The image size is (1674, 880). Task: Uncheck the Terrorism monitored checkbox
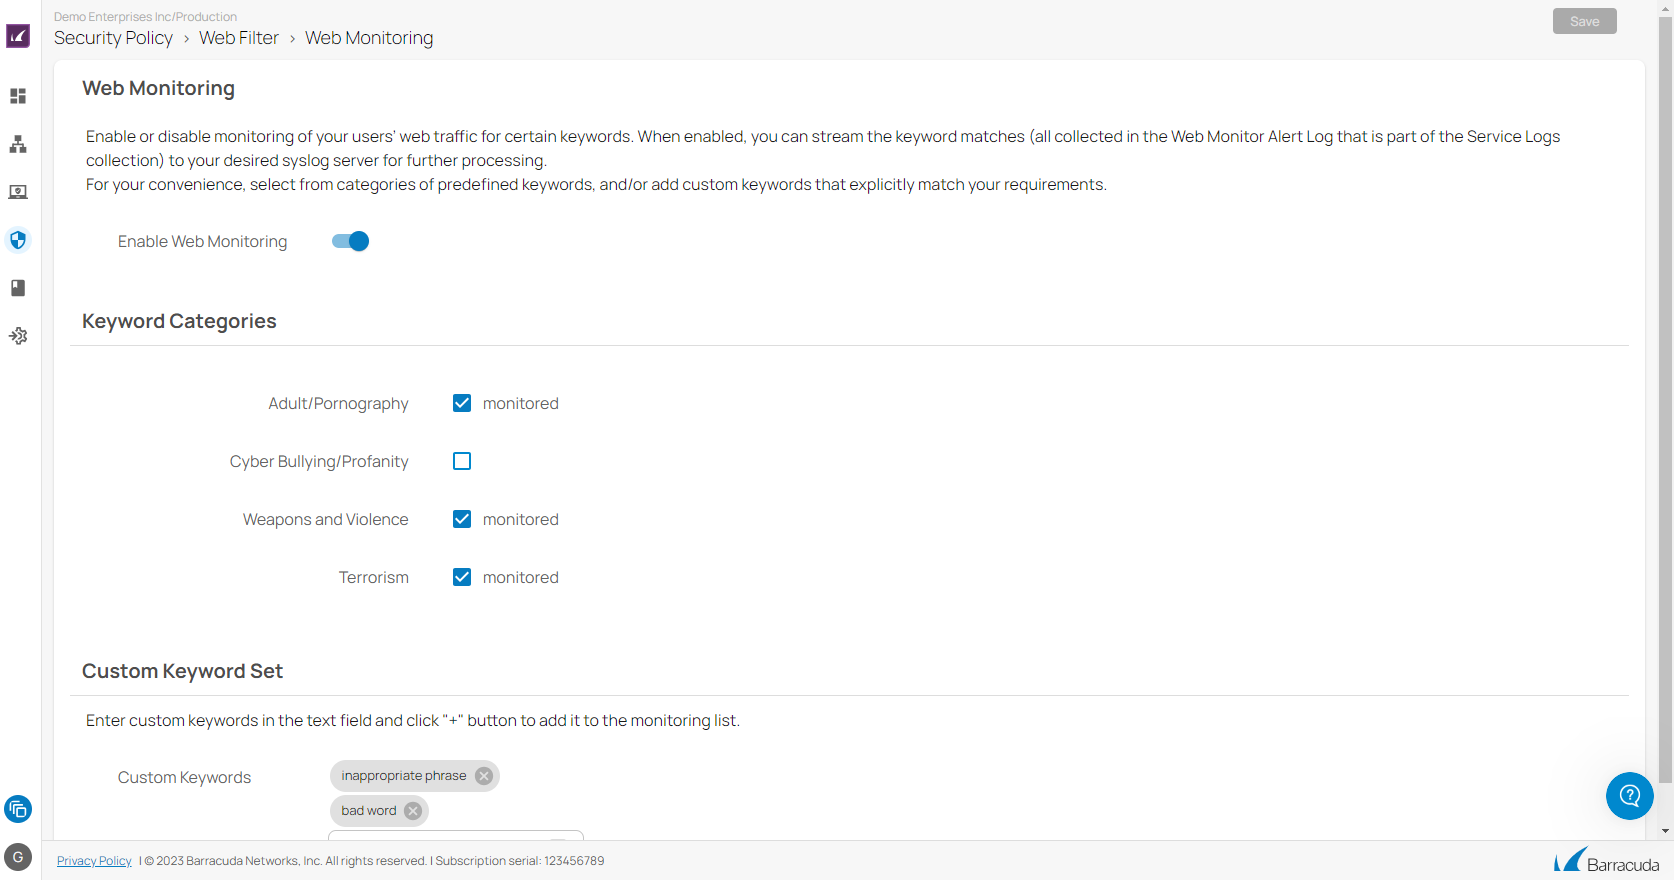coord(462,577)
